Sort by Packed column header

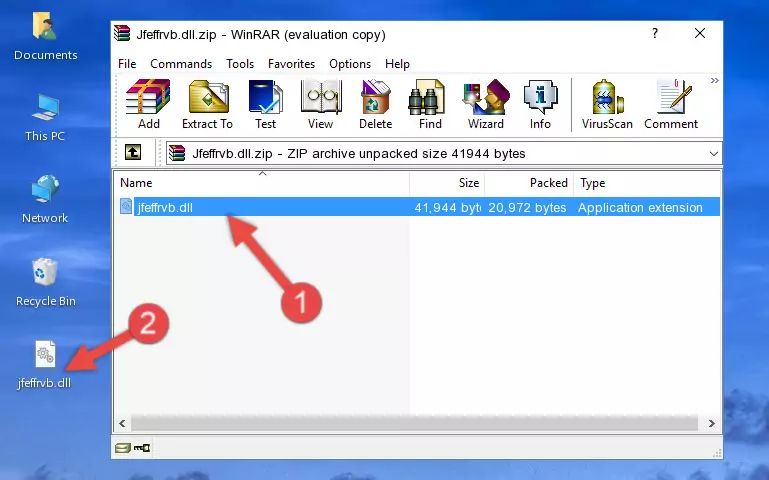click(529, 183)
